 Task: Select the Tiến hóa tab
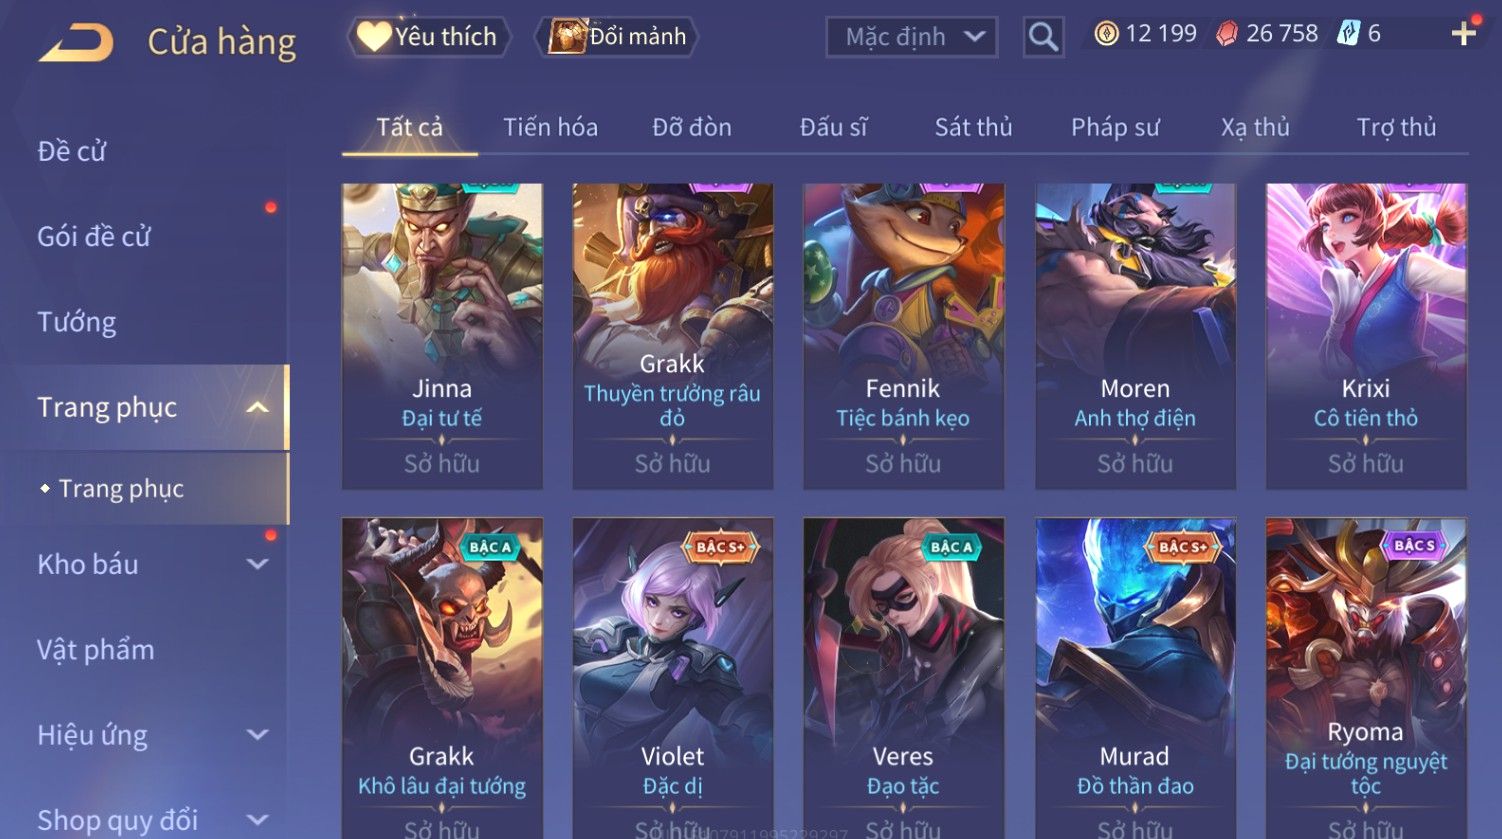tap(550, 127)
